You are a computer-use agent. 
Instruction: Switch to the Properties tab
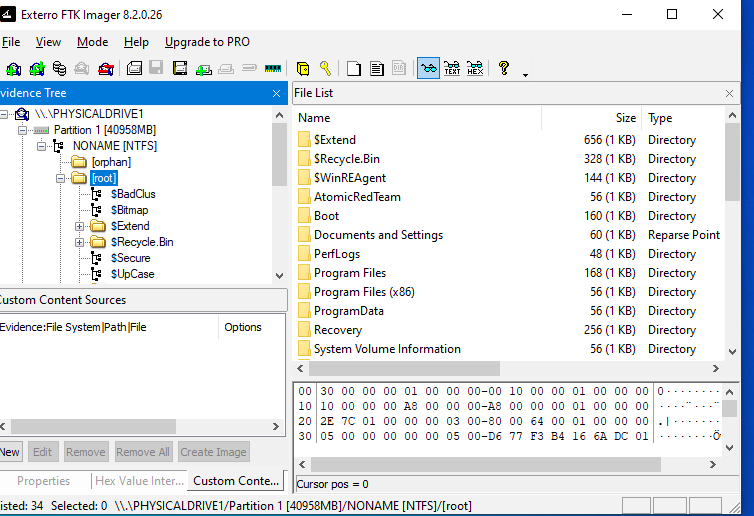[44, 481]
